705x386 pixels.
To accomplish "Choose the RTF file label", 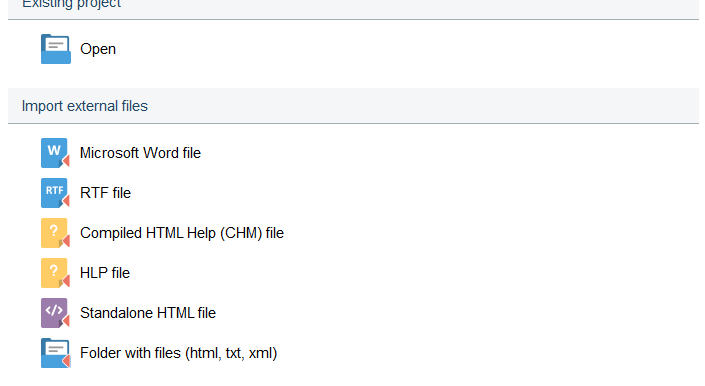I will [x=105, y=193].
